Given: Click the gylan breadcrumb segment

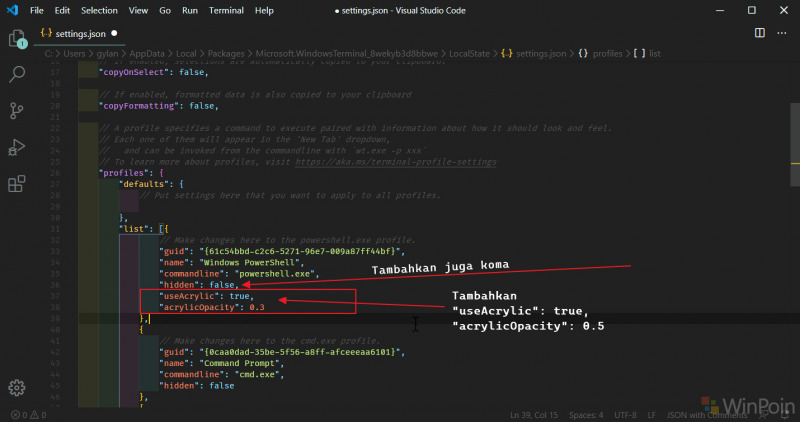Looking at the screenshot, I should (107, 54).
